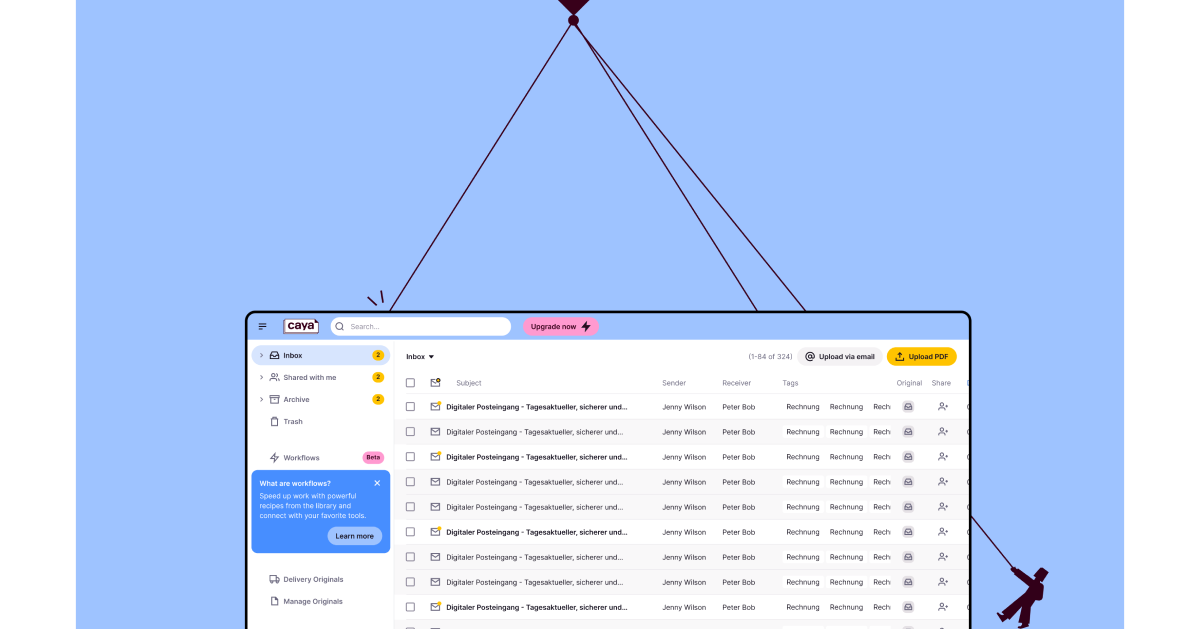Tick the checkbox of the sixth email row

pos(410,532)
